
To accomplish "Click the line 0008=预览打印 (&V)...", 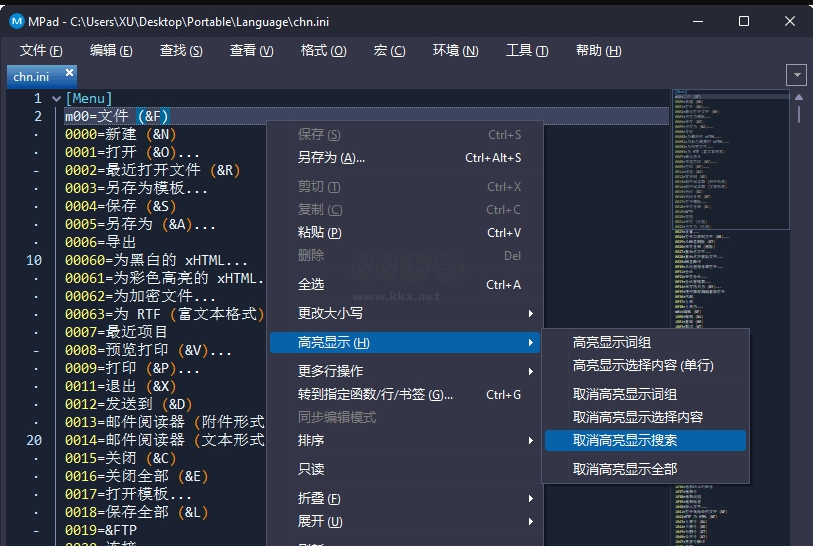I will click(x=148, y=351).
